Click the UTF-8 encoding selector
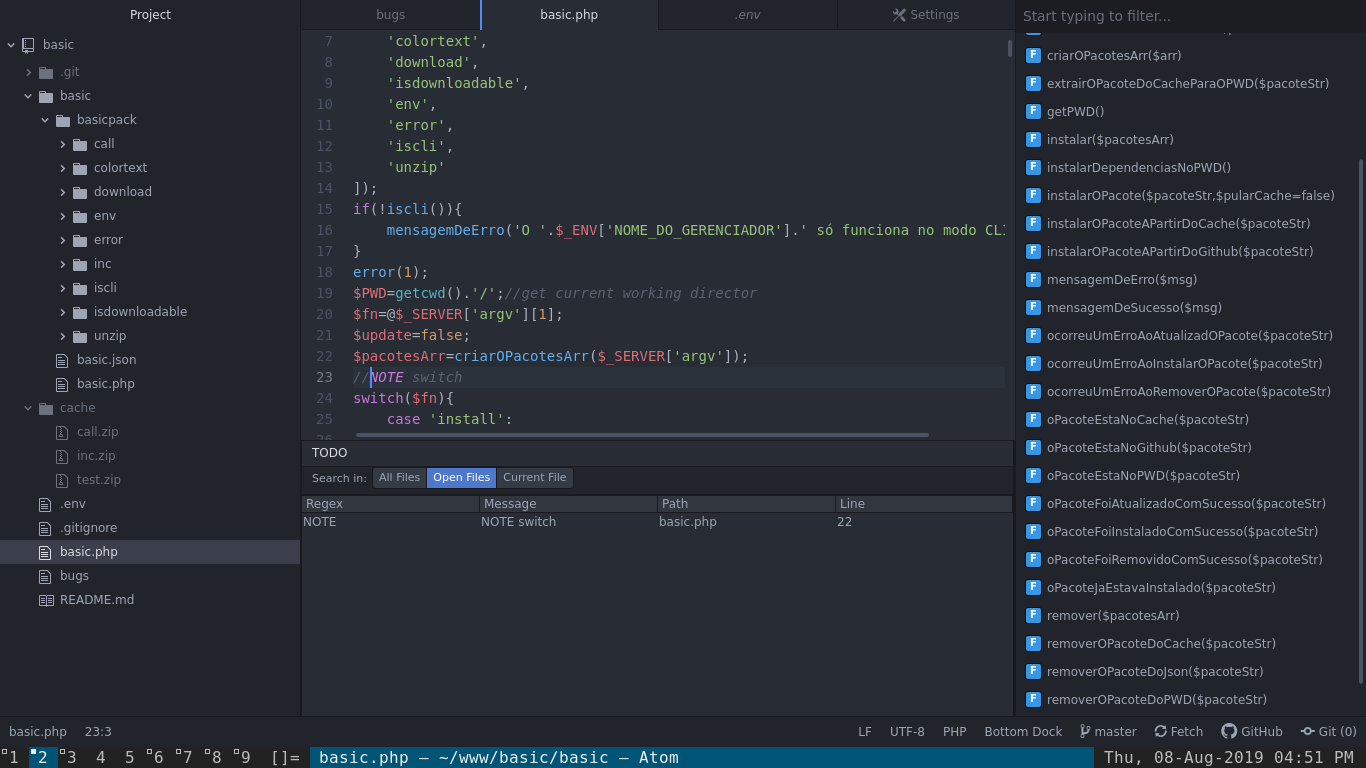Image resolution: width=1366 pixels, height=768 pixels. coord(907,732)
